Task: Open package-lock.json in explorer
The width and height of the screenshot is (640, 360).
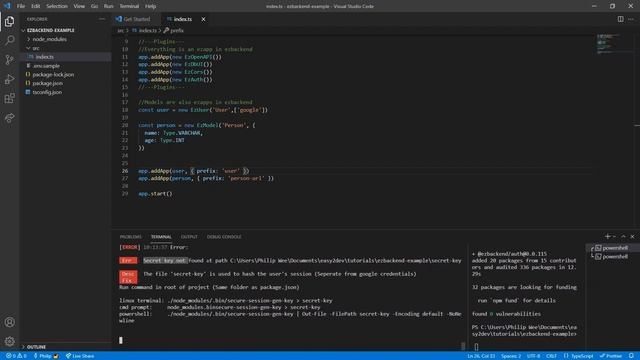Action: coord(53,75)
